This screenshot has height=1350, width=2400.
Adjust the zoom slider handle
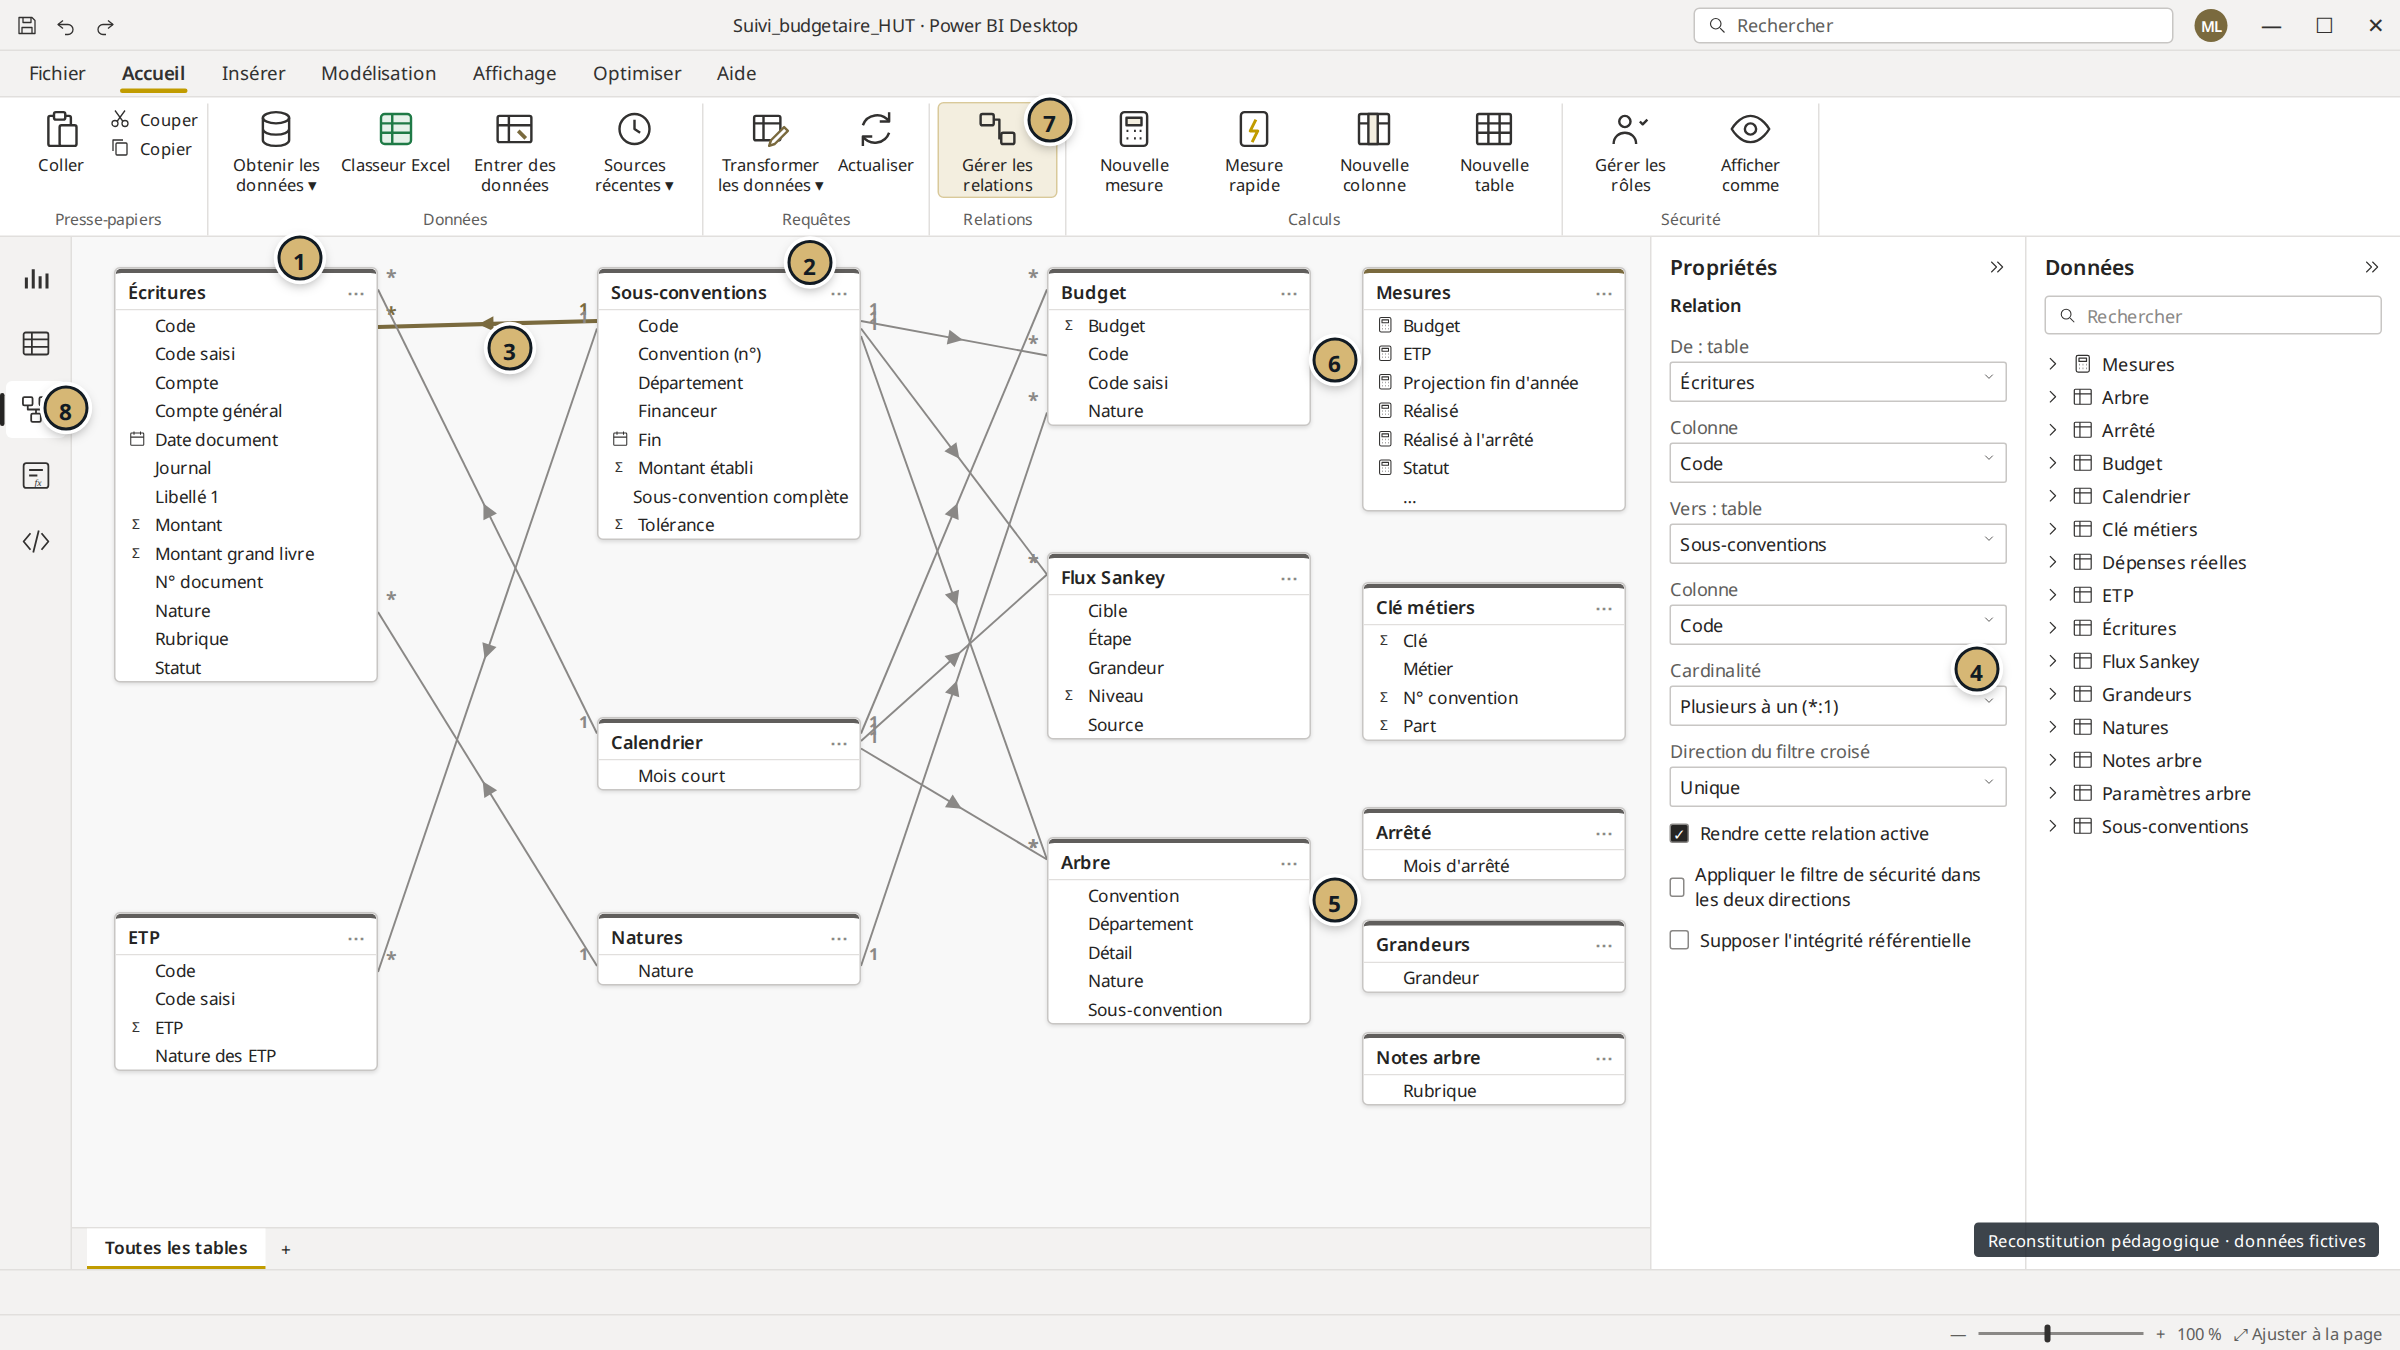(x=2047, y=1333)
